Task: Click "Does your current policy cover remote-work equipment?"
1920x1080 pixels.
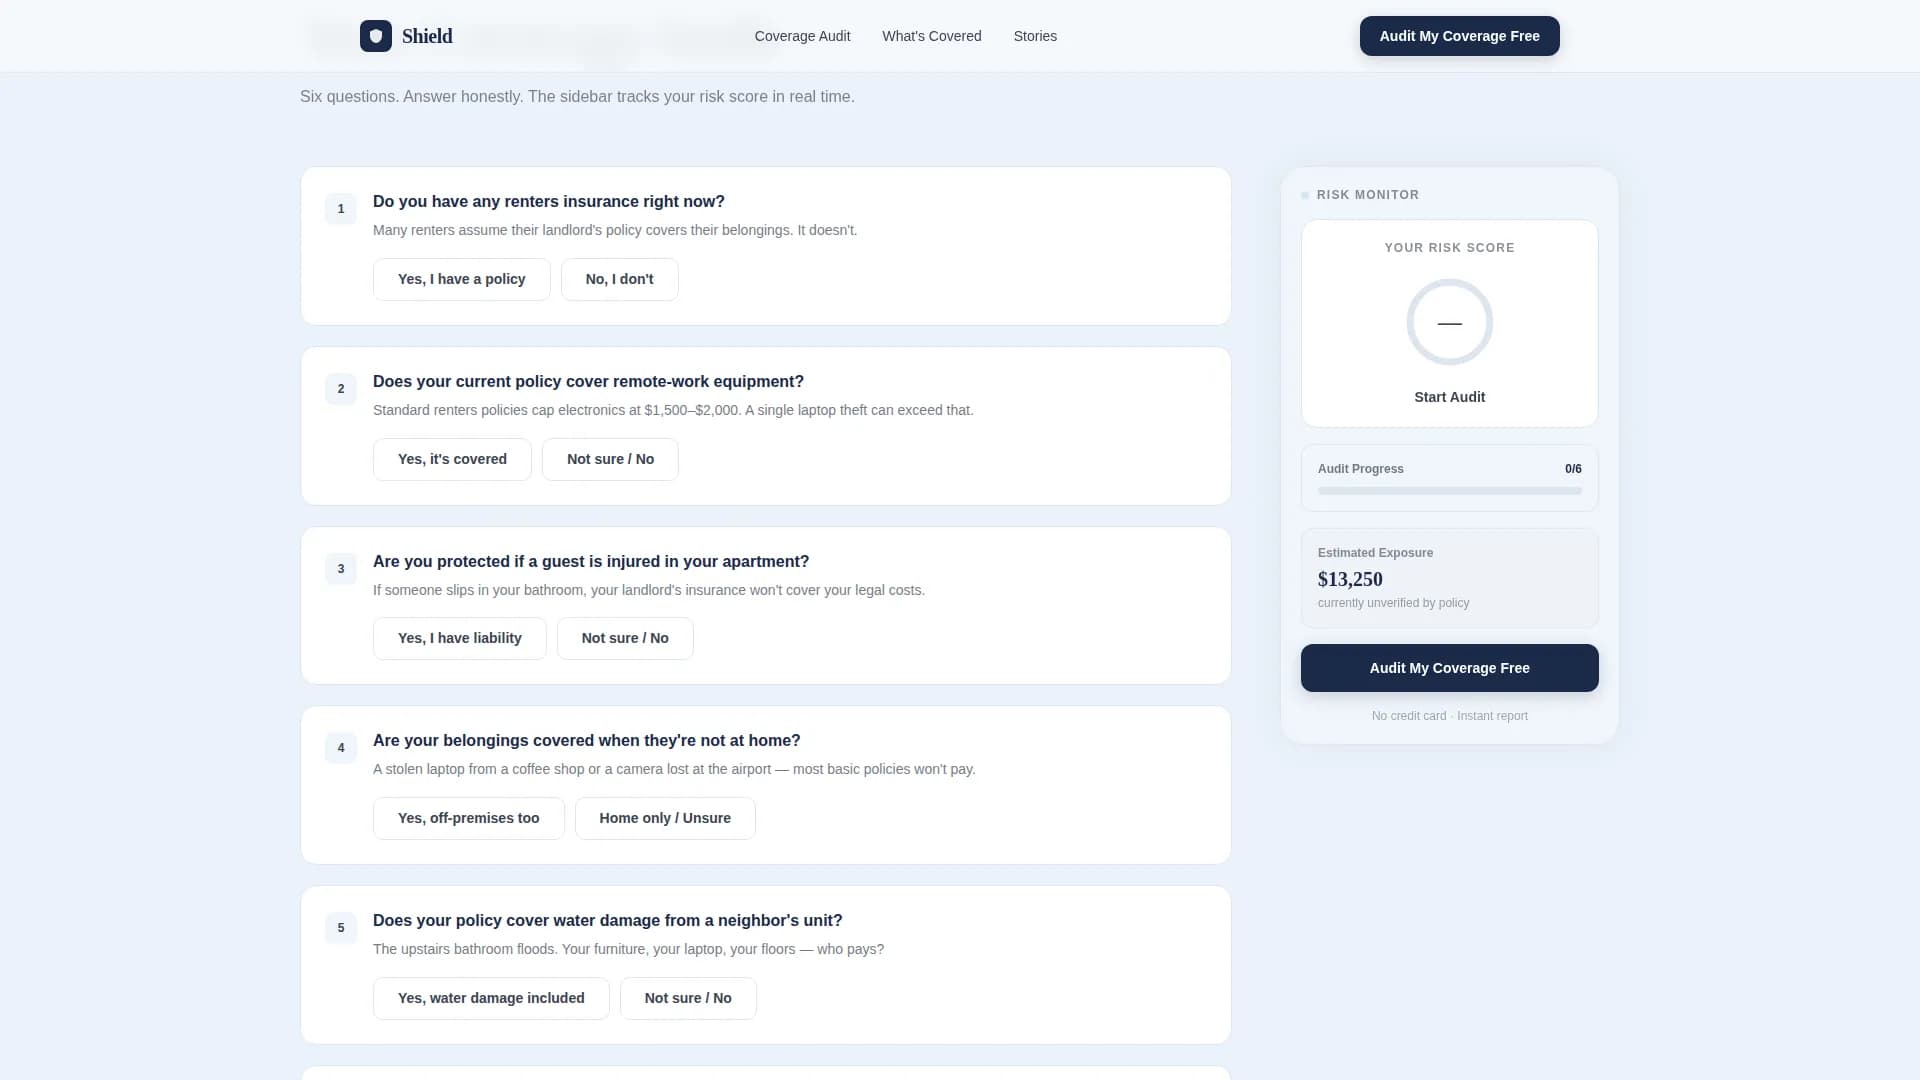Action: tap(588, 381)
